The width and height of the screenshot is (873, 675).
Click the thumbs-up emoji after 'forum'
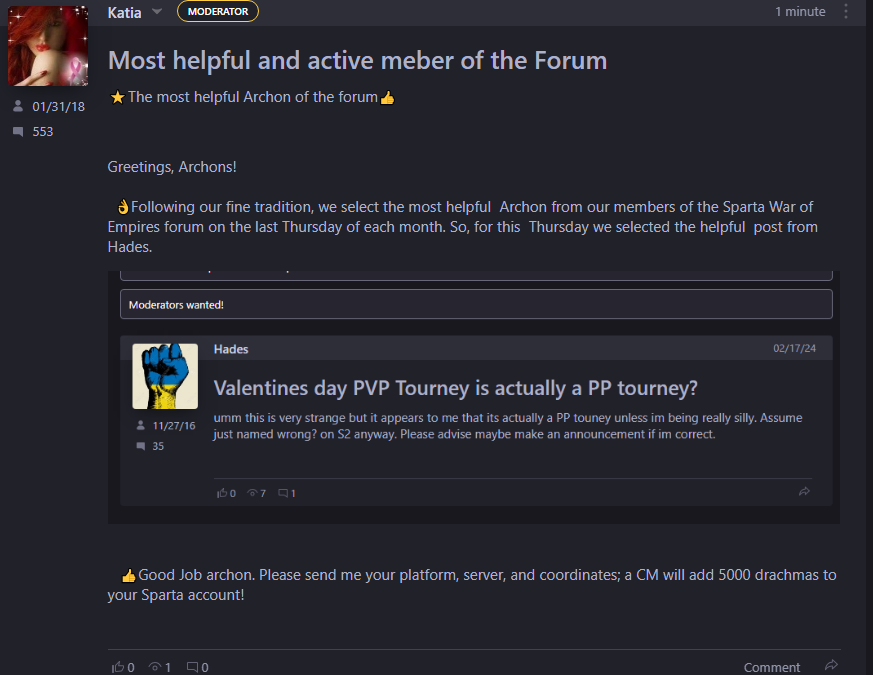(x=388, y=98)
